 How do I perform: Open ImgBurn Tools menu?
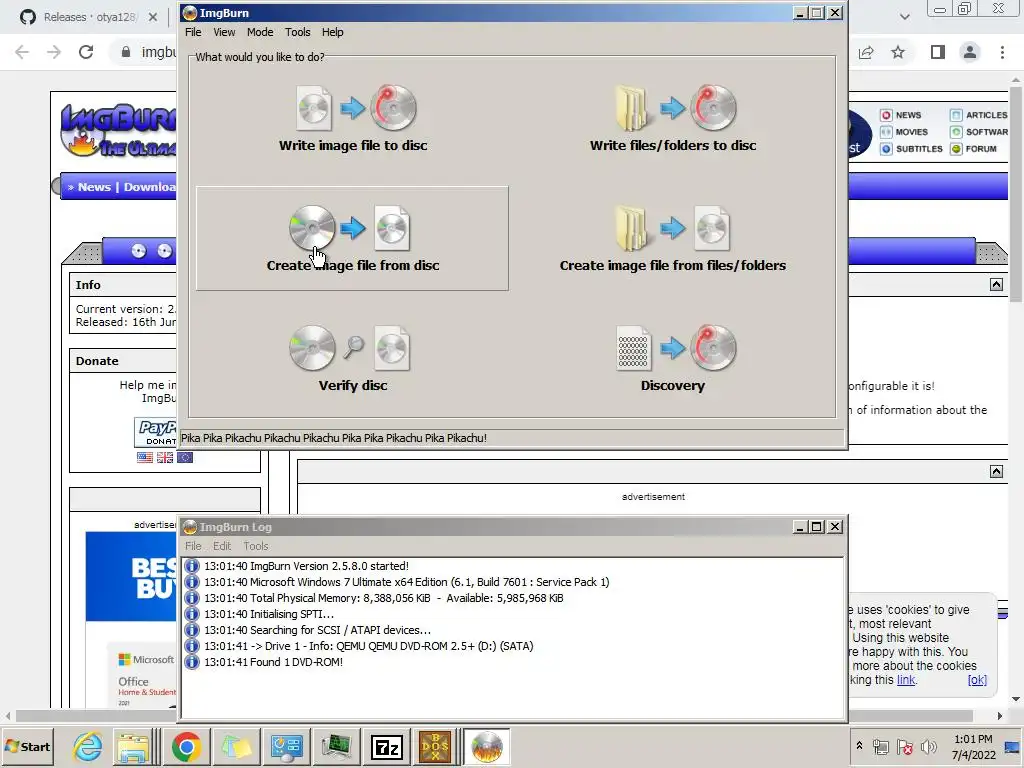click(297, 32)
